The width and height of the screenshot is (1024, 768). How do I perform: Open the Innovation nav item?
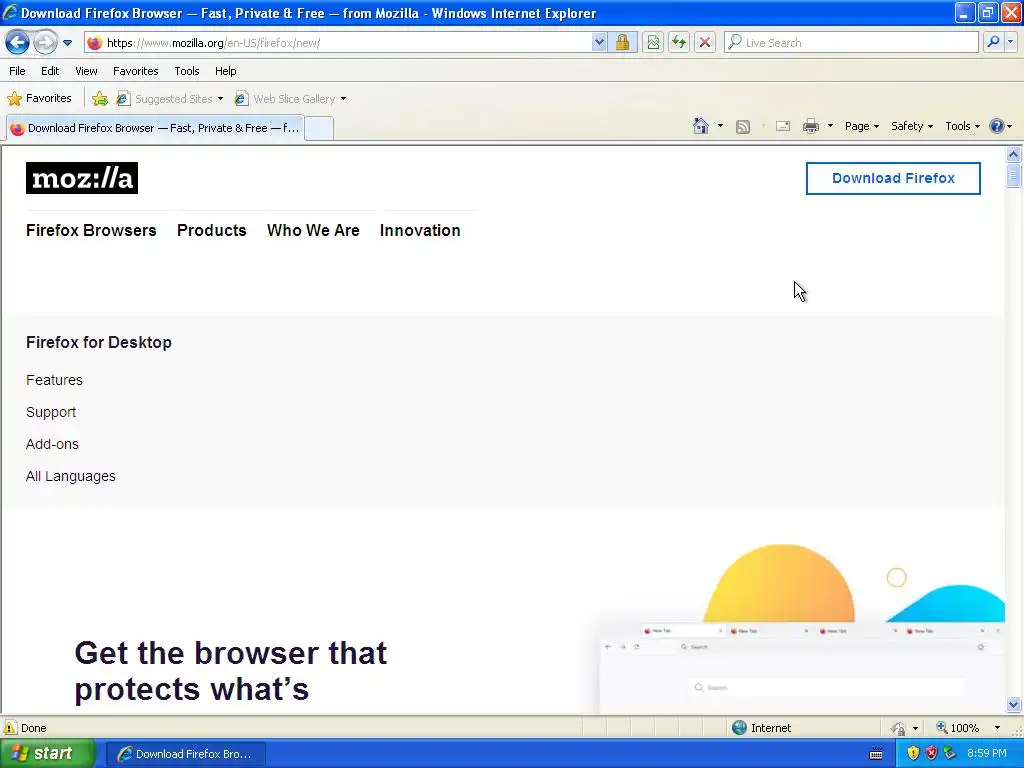coord(420,231)
